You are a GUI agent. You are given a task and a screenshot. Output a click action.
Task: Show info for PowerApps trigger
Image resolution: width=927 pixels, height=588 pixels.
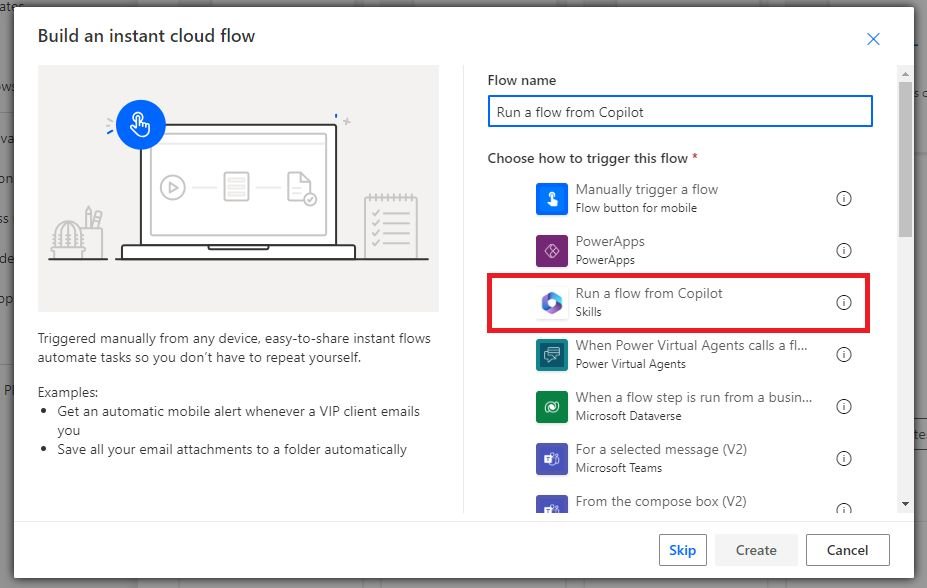tap(844, 251)
